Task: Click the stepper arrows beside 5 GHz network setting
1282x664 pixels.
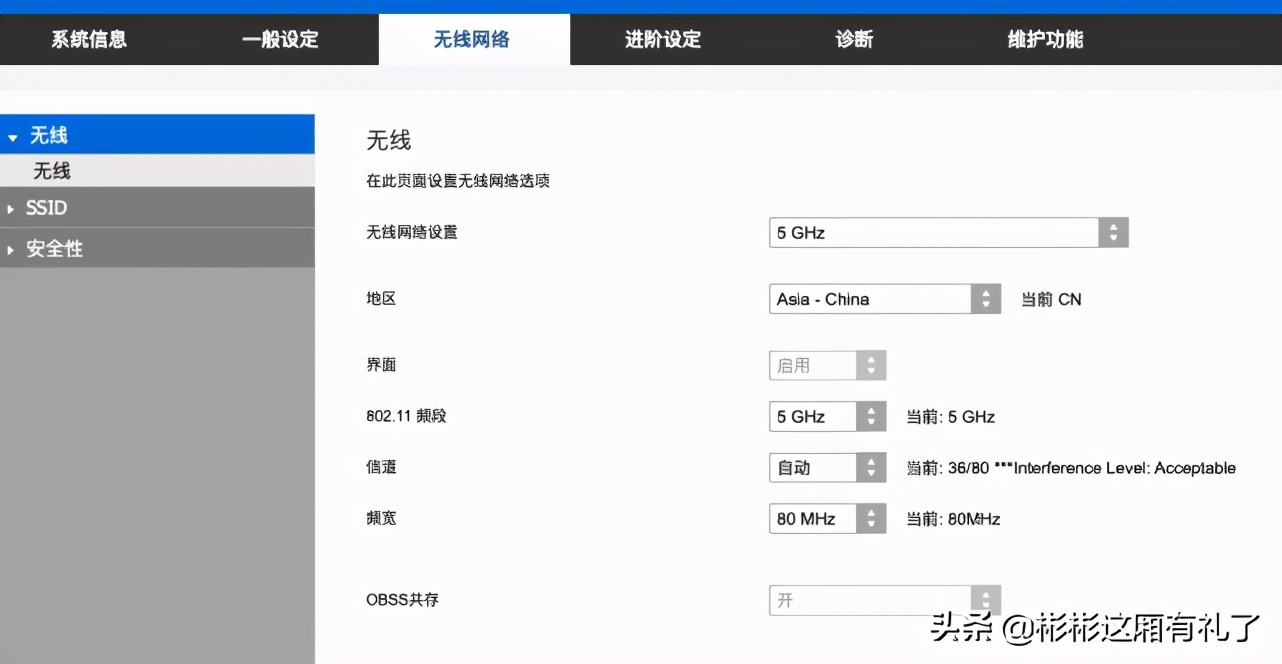Action: [1112, 232]
